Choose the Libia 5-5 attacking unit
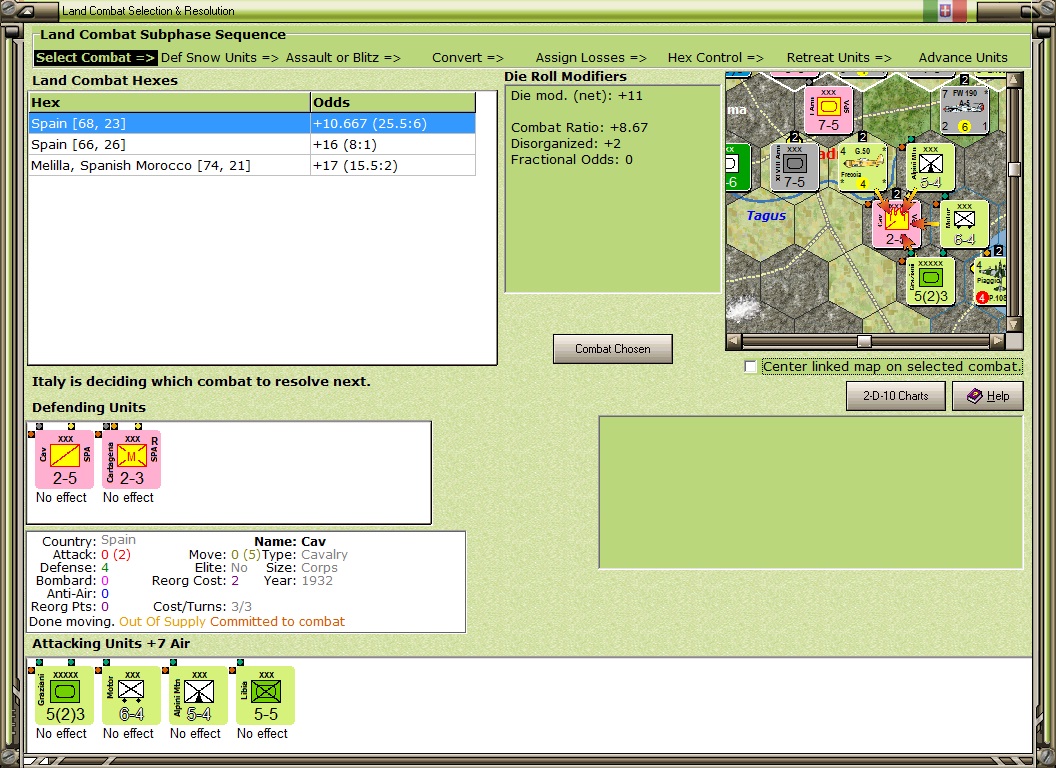The width and height of the screenshot is (1056, 768). point(265,695)
